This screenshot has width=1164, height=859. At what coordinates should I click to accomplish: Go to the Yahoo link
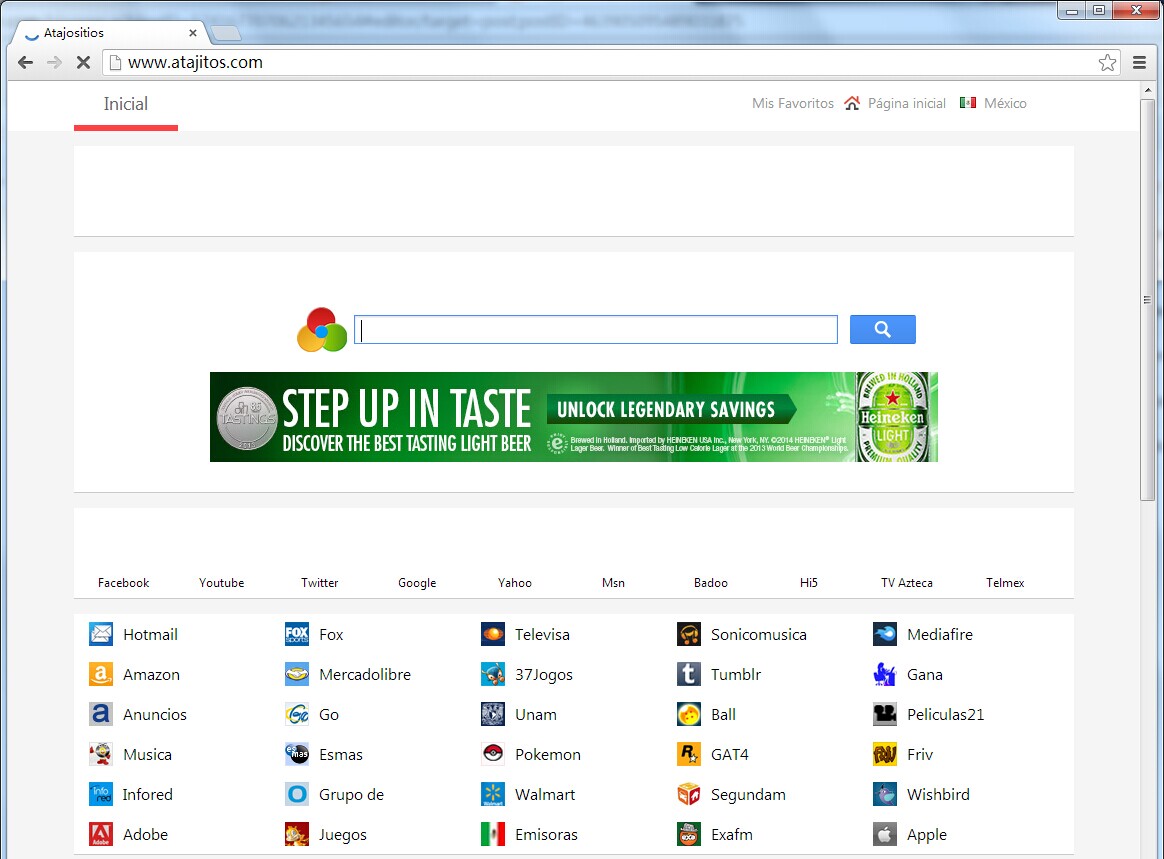(x=515, y=583)
